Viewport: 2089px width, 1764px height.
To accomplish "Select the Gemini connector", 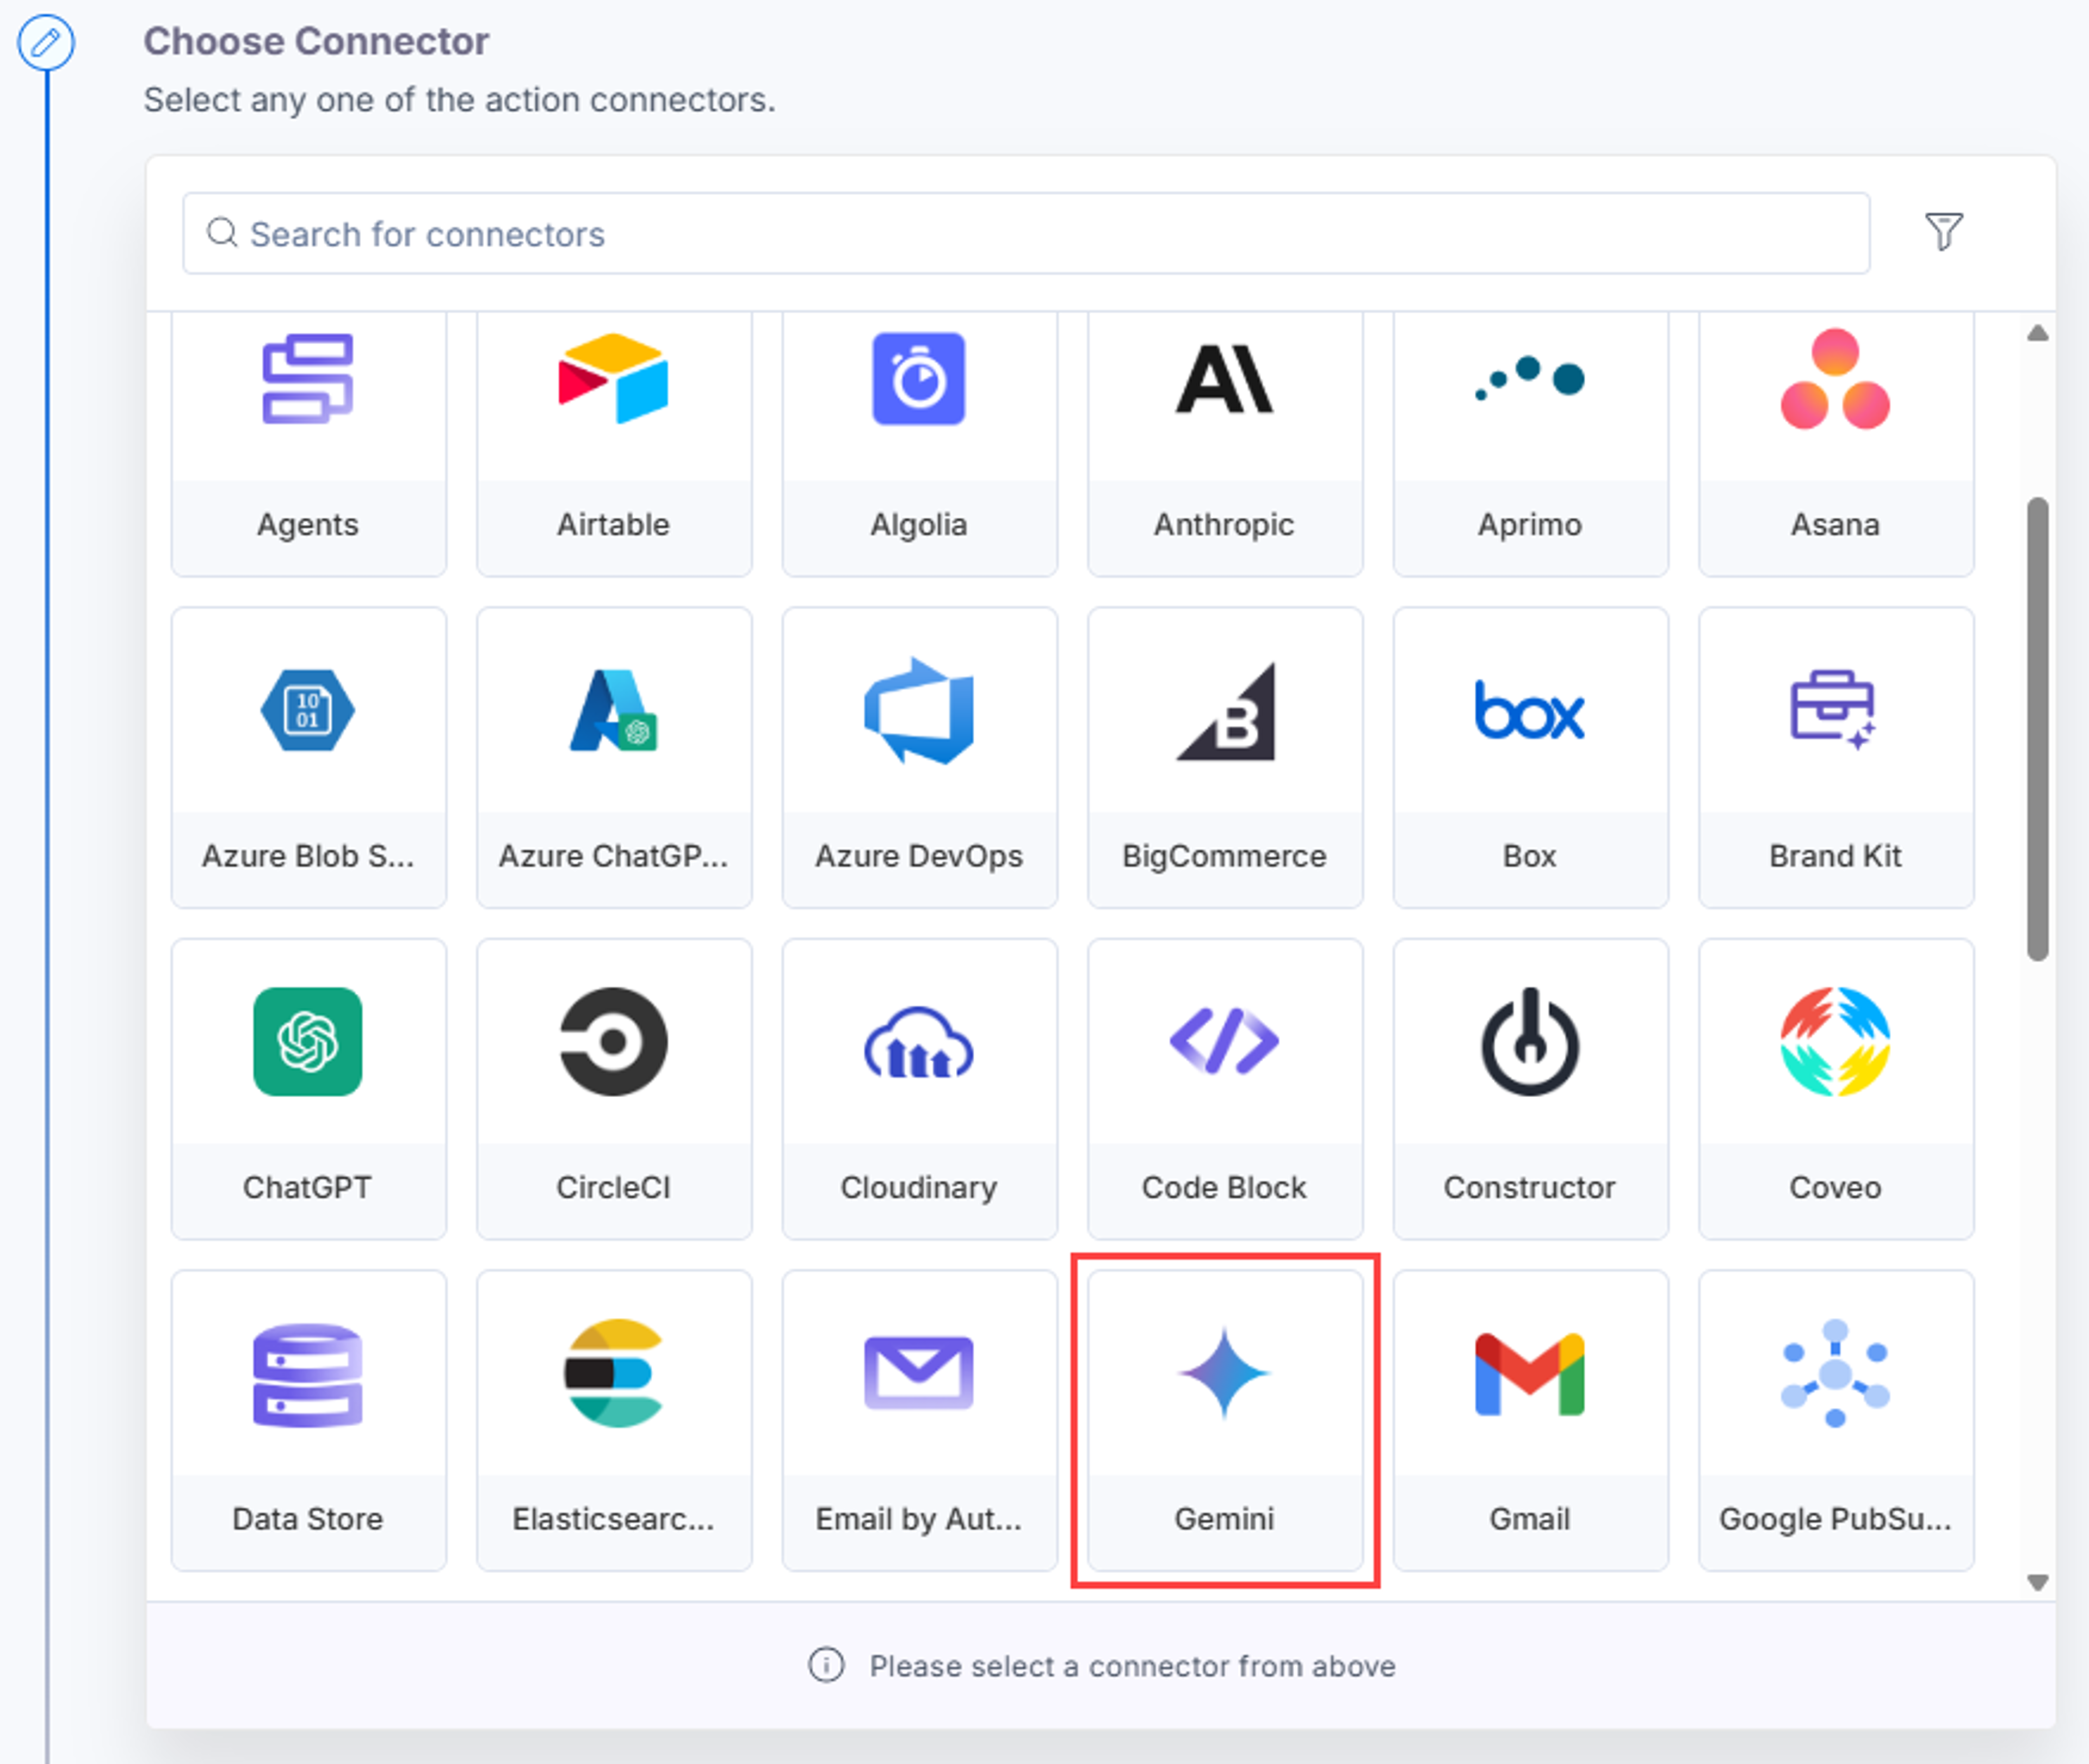I will 1224,1420.
